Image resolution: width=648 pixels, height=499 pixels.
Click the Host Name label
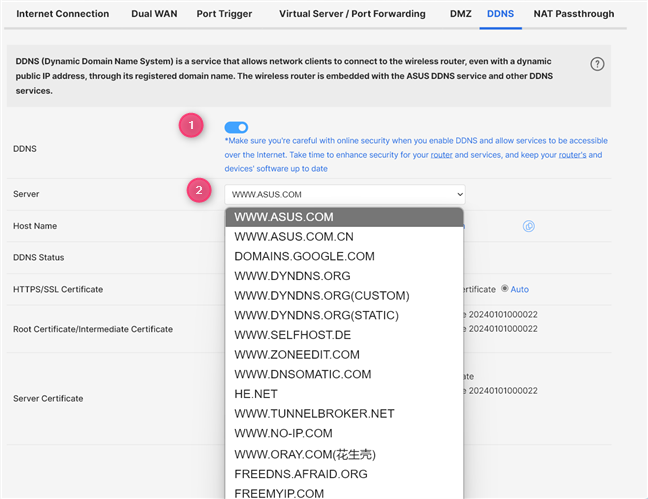coord(35,226)
